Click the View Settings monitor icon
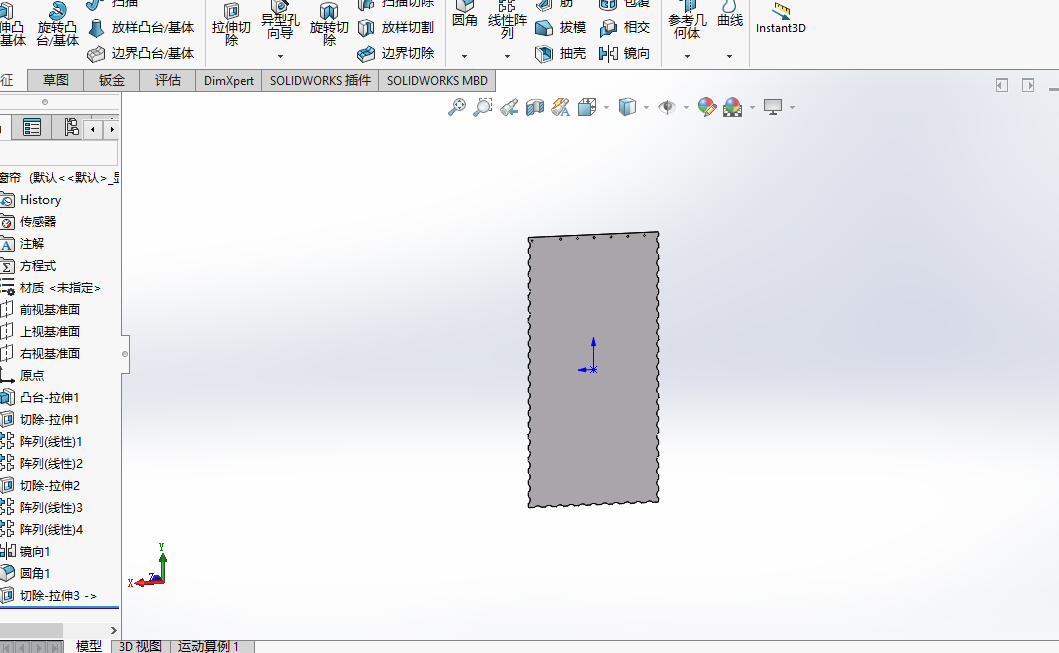Viewport: 1059px width, 653px height. 773,107
